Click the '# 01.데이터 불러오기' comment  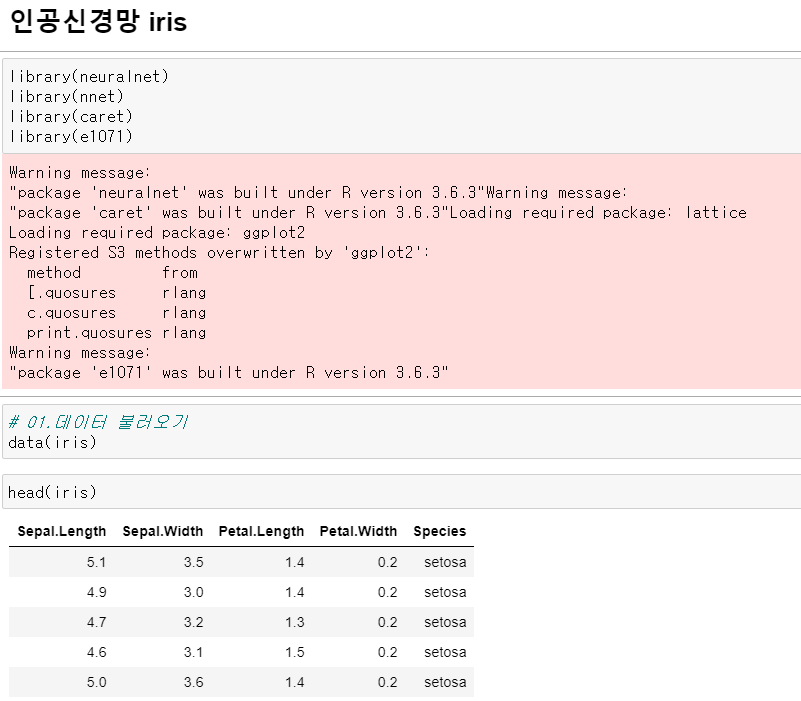pyautogui.click(x=98, y=422)
